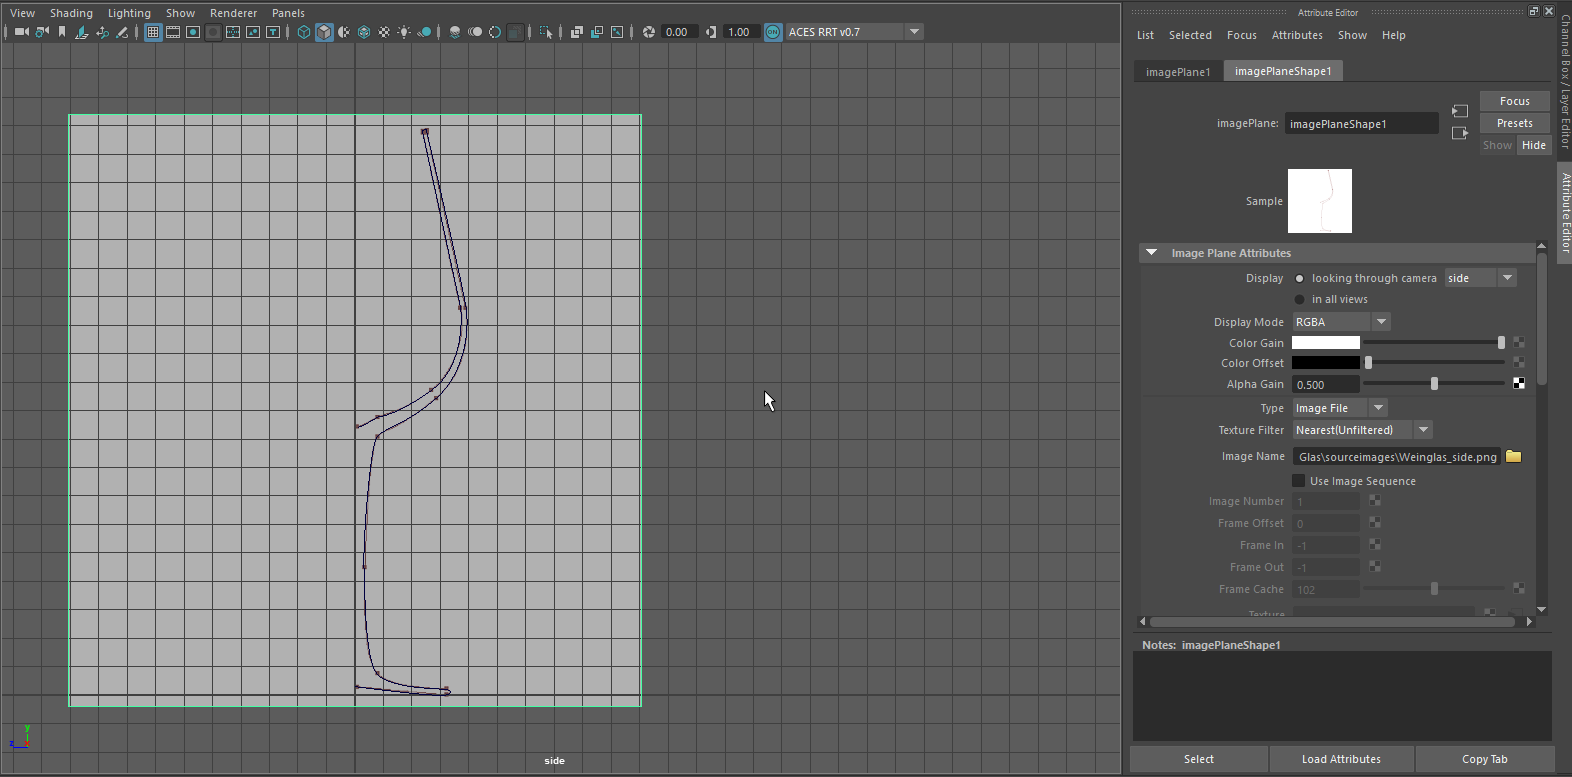
Task: Open the Renderer menu
Action: 233,13
